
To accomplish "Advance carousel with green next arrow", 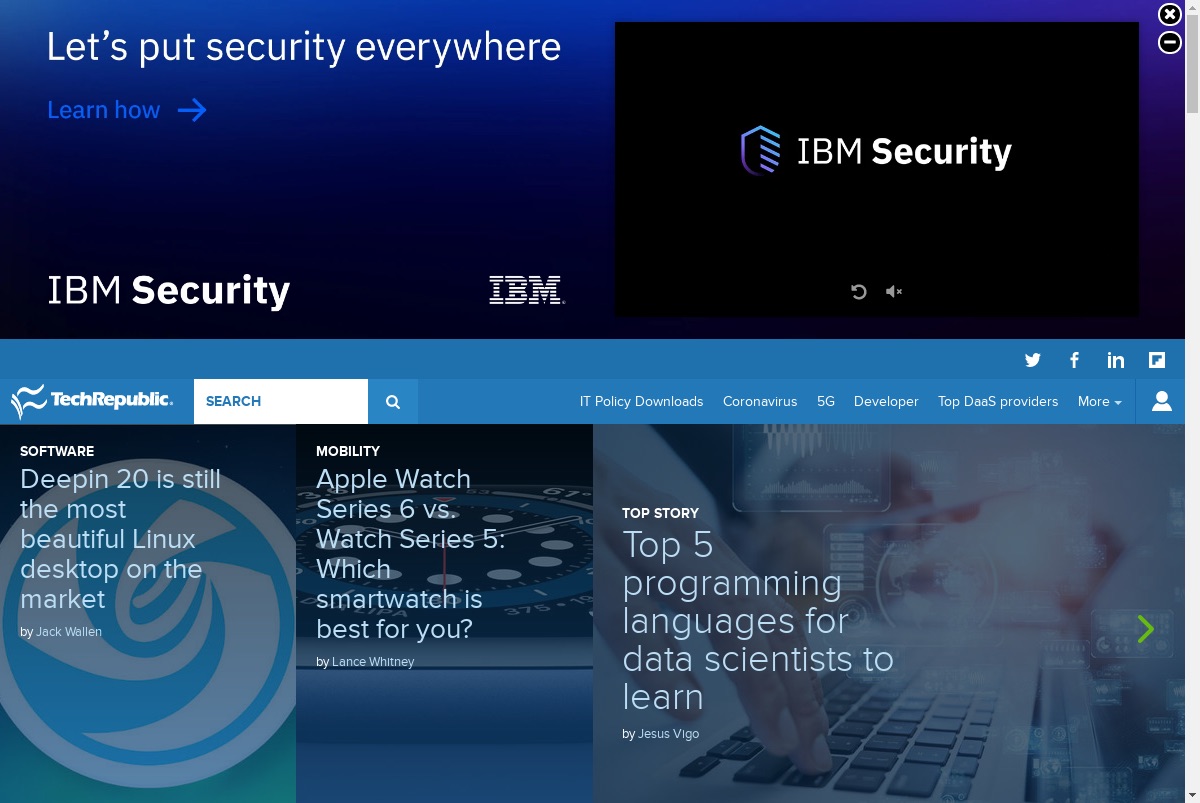I will (x=1146, y=628).
